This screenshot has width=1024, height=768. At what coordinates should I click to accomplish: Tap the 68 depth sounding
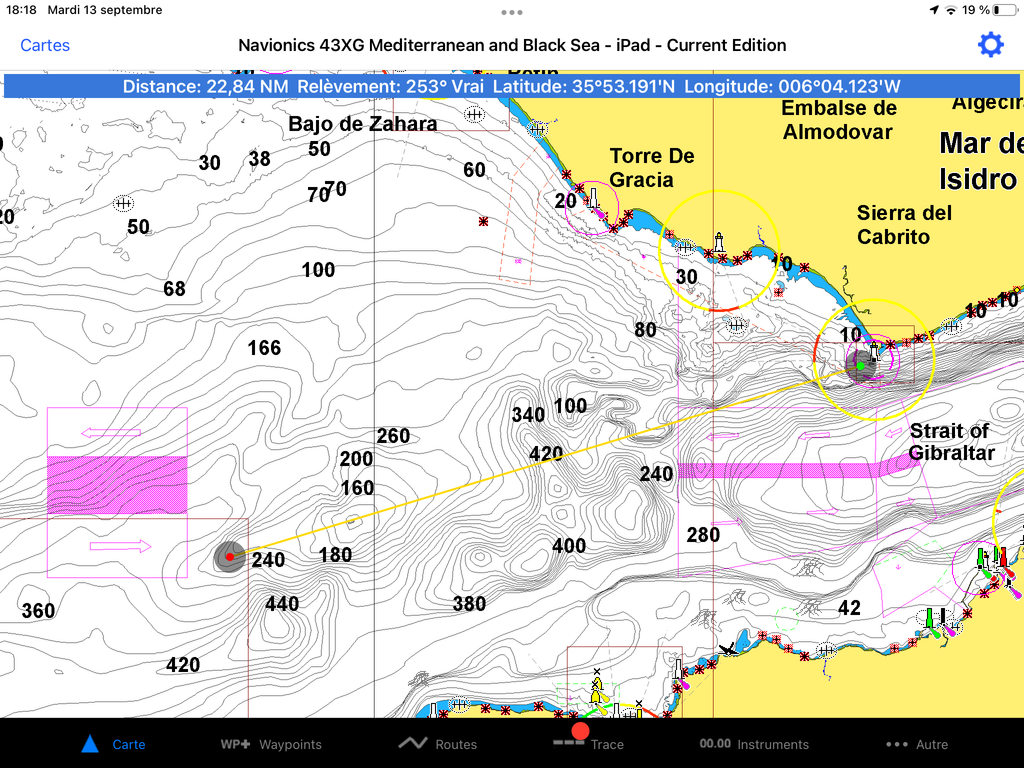point(174,289)
